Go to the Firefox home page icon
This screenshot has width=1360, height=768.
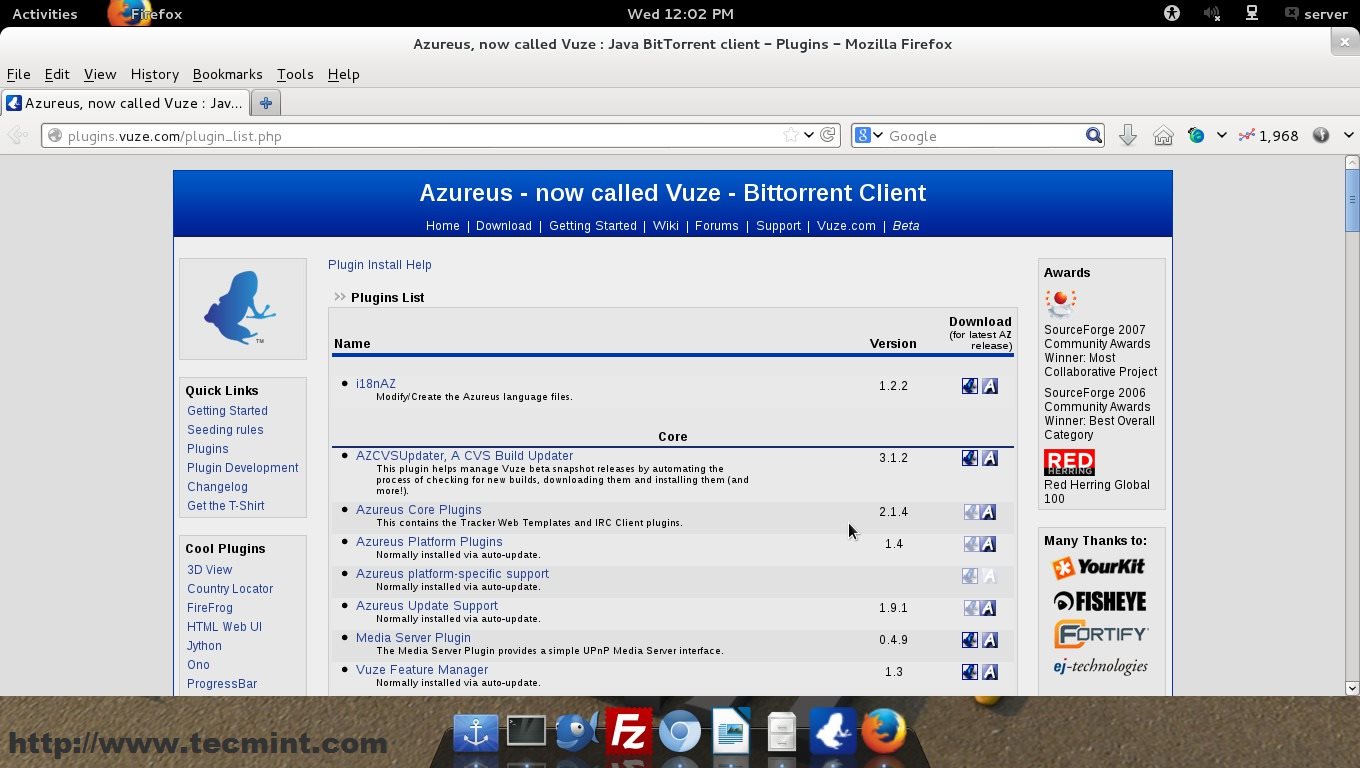[x=1163, y=136]
